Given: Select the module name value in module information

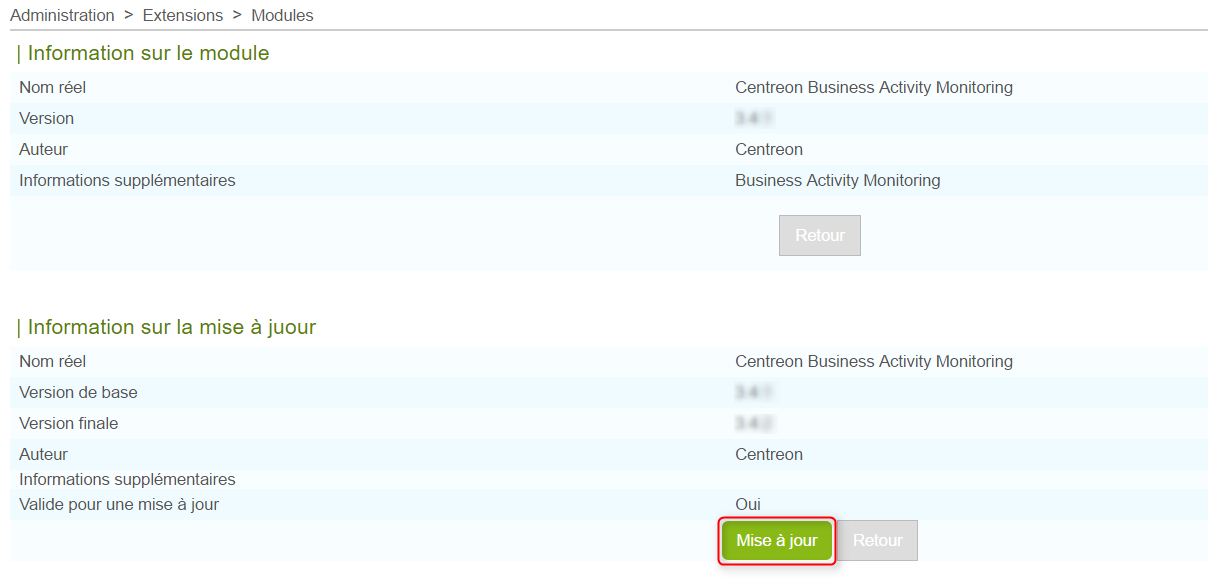Looking at the screenshot, I should tap(873, 87).
